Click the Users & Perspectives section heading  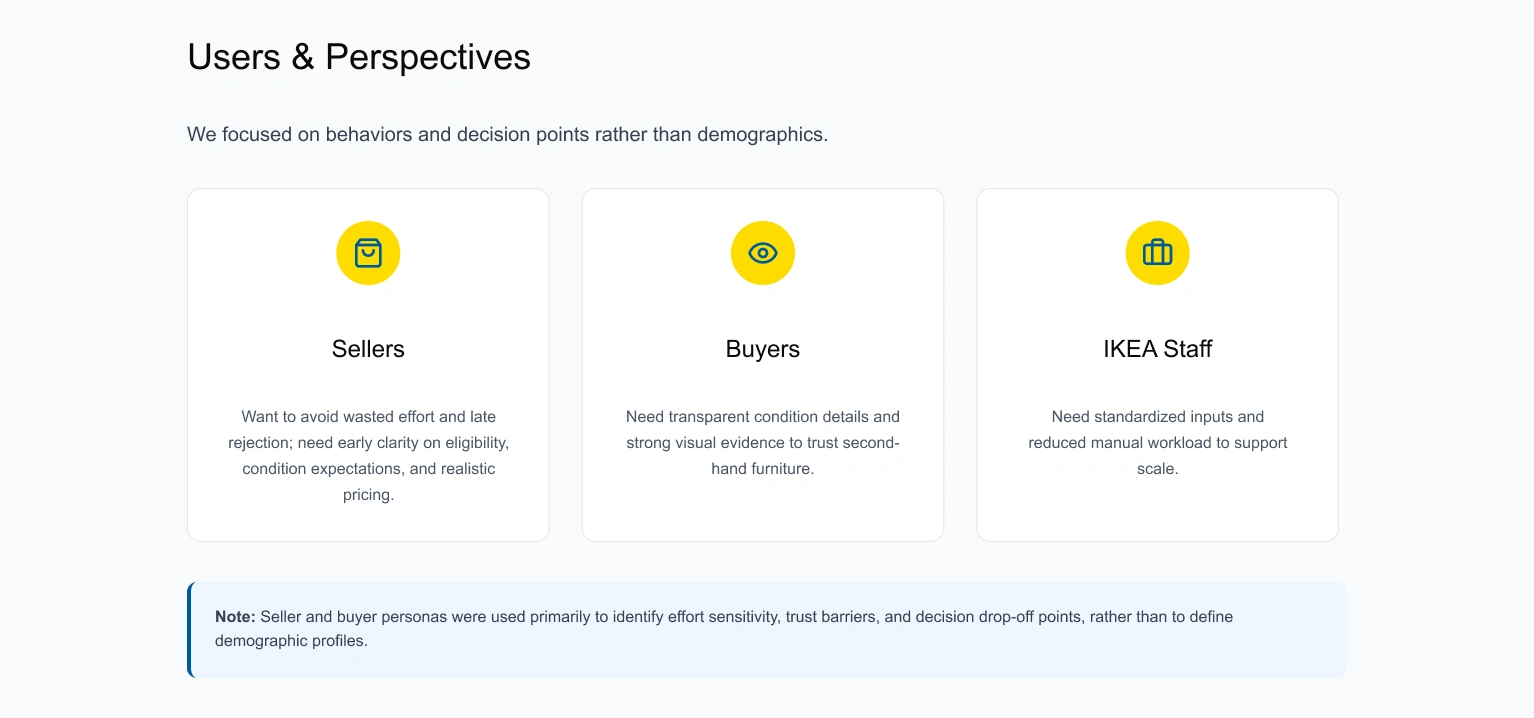point(359,57)
